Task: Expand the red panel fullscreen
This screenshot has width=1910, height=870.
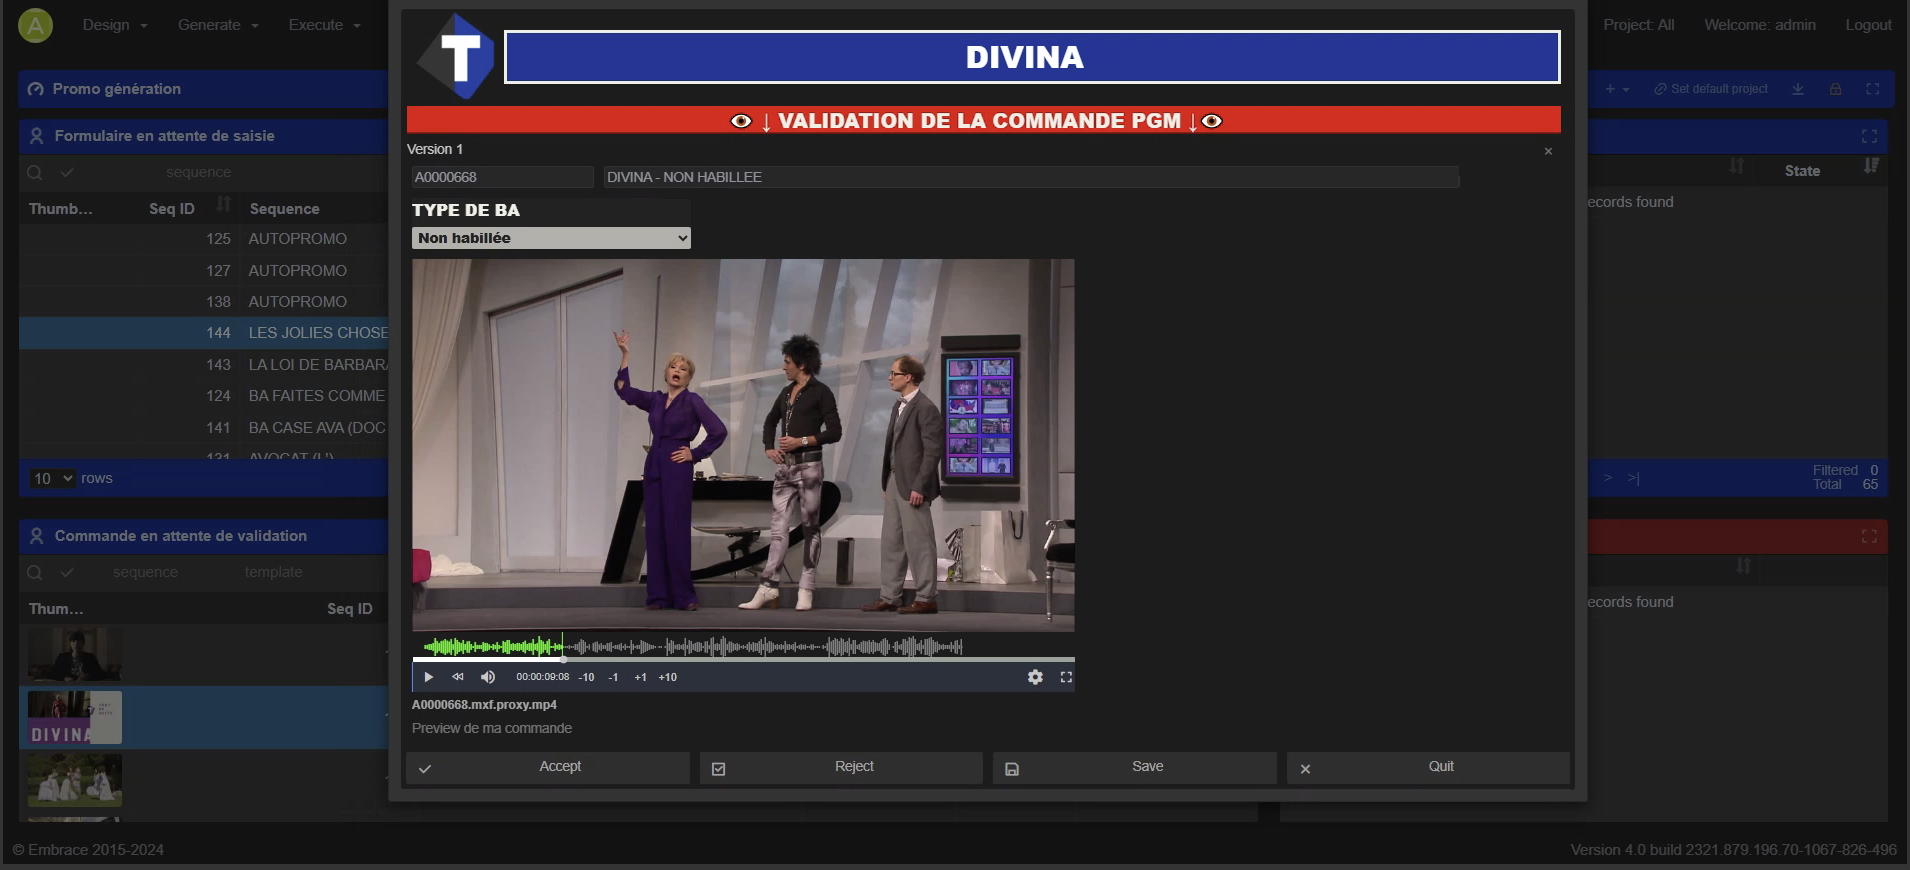Action: 1869,537
